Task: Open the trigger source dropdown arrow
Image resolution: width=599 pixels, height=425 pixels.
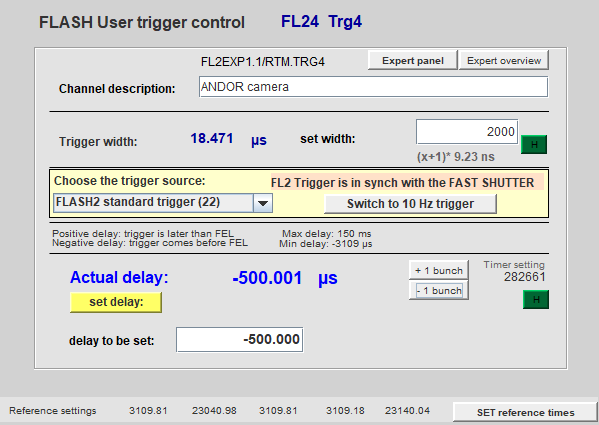Action: tap(263, 203)
